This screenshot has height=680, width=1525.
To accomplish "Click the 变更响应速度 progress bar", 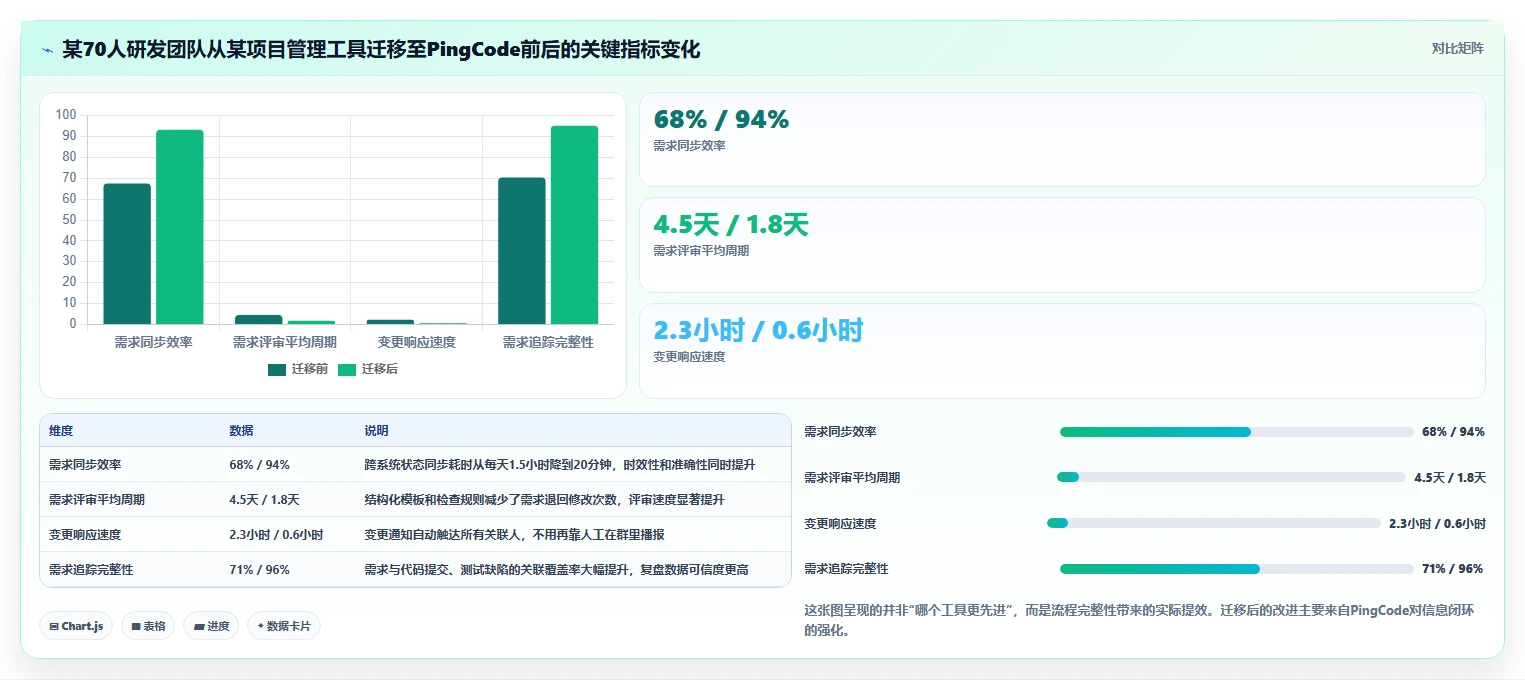I will [1213, 523].
